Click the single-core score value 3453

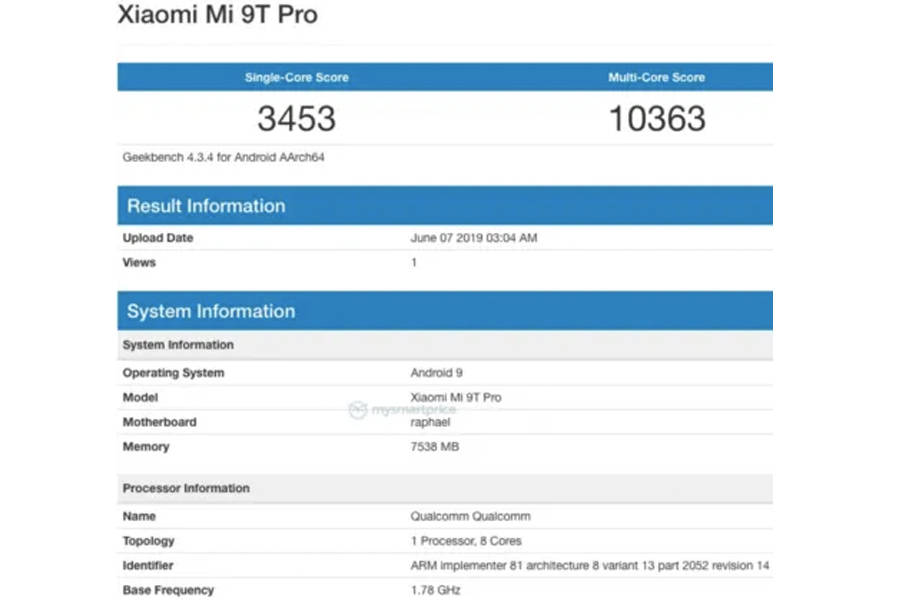[x=295, y=118]
